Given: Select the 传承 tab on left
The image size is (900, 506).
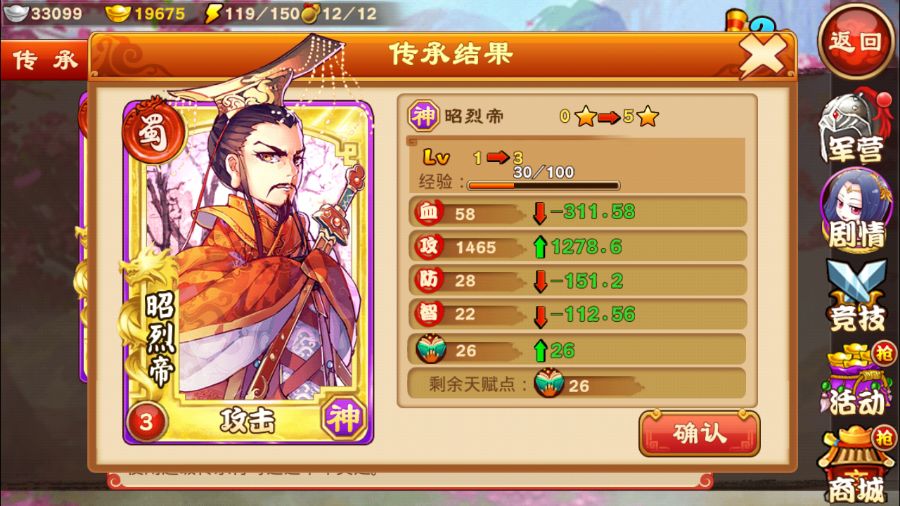Looking at the screenshot, I should coord(45,60).
